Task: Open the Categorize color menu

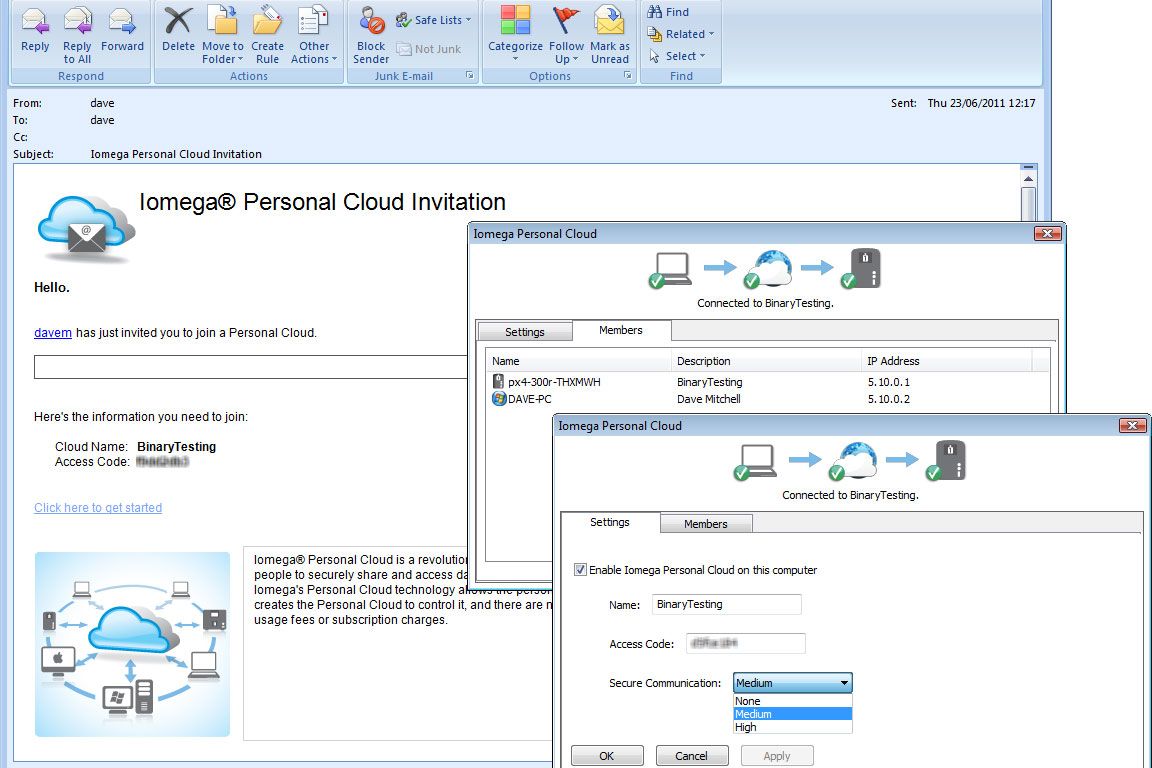Action: tap(515, 35)
